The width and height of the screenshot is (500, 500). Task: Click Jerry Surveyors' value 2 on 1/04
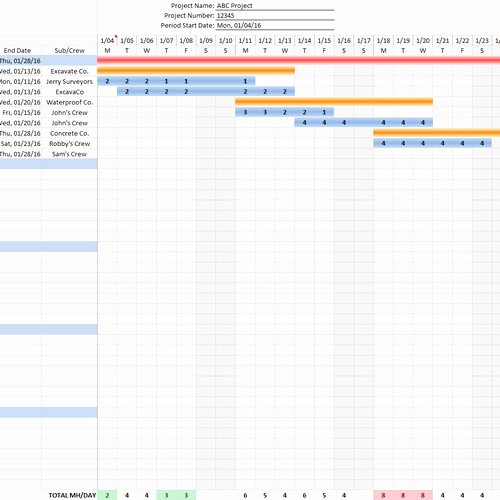107,81
